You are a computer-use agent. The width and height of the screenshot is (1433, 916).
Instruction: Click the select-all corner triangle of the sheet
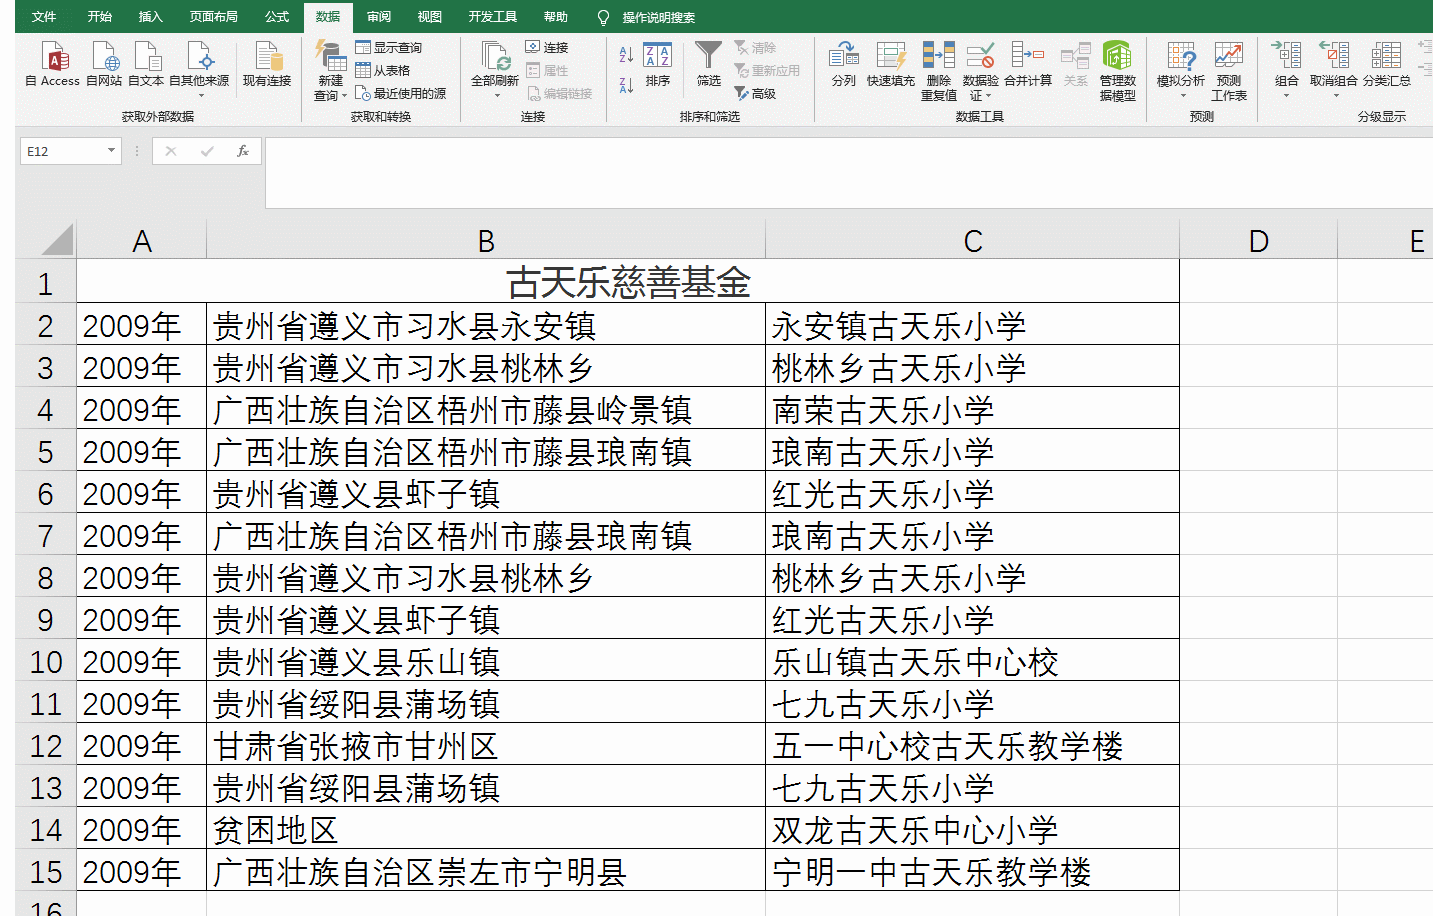coord(57,240)
